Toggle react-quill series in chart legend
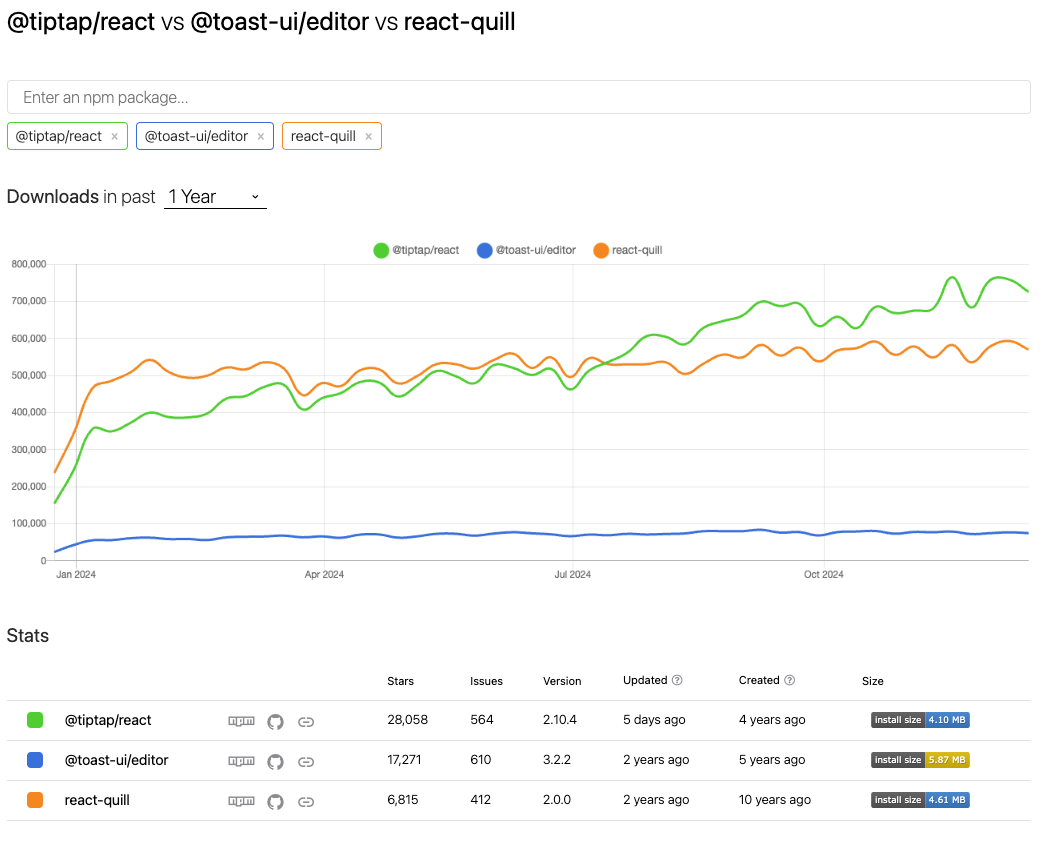The width and height of the screenshot is (1053, 846). pos(628,250)
